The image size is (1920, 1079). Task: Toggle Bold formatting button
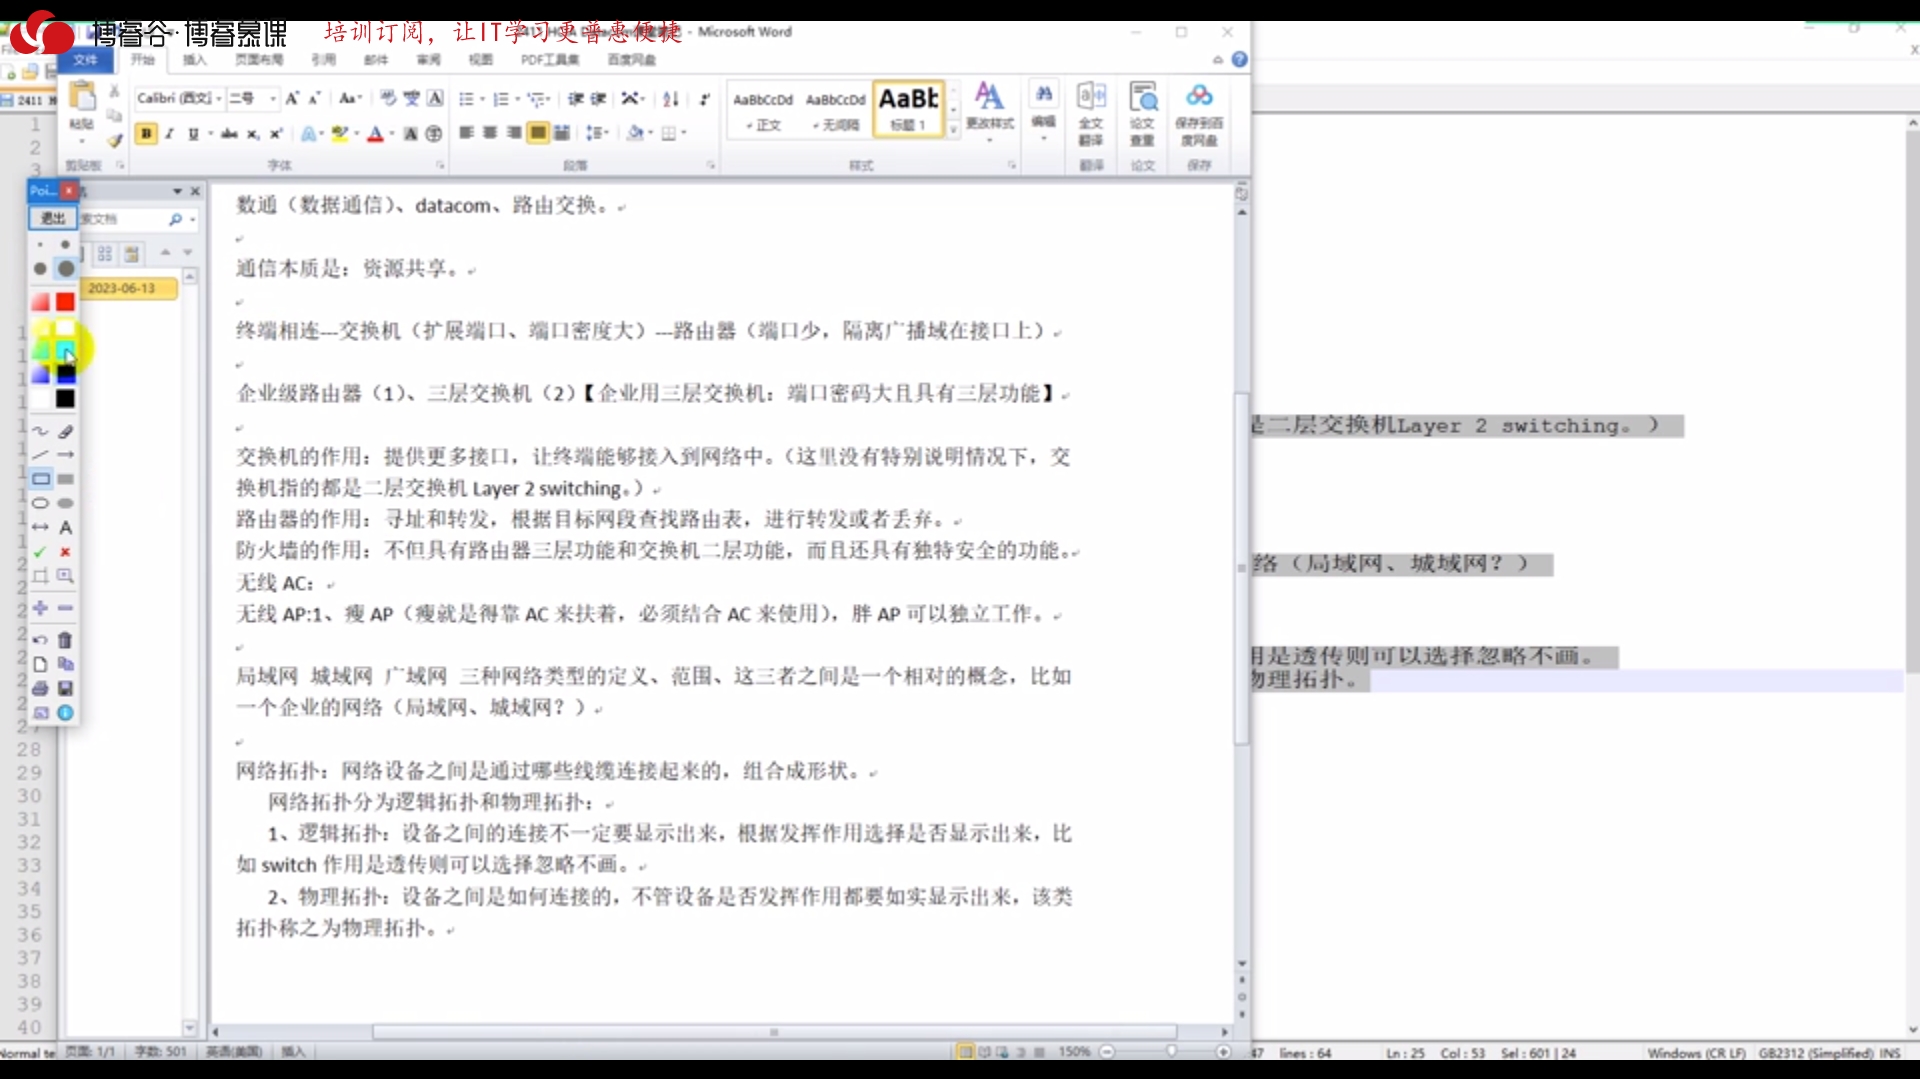click(x=146, y=133)
